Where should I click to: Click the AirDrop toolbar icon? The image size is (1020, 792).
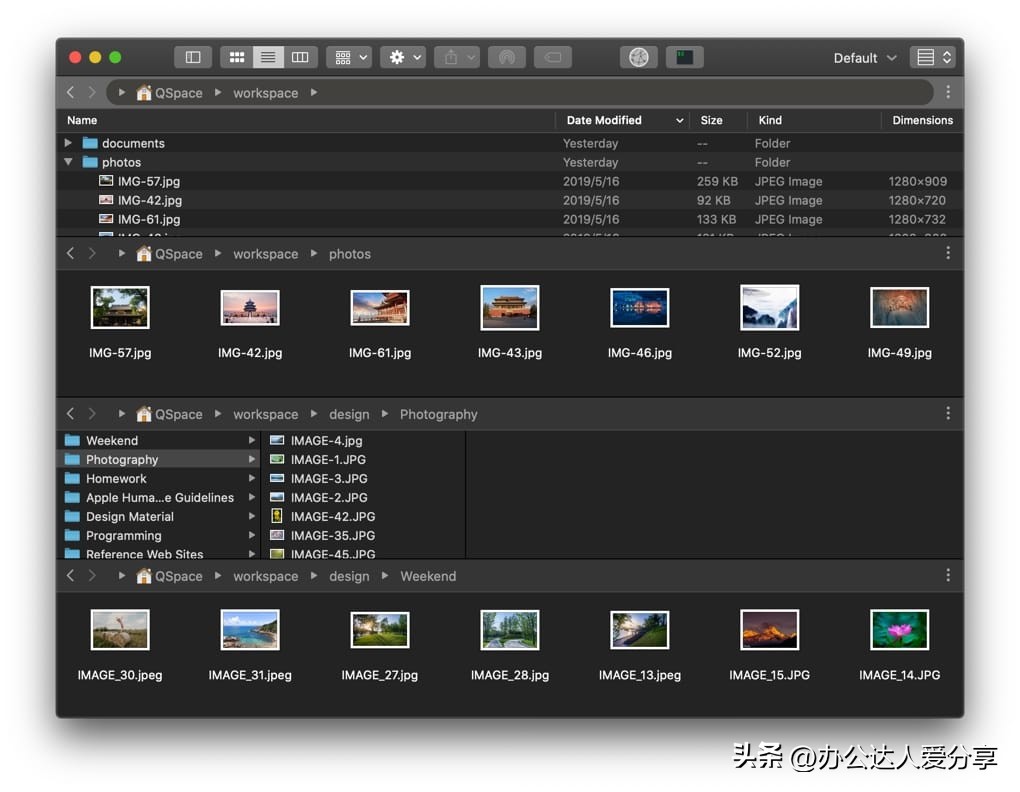(507, 58)
